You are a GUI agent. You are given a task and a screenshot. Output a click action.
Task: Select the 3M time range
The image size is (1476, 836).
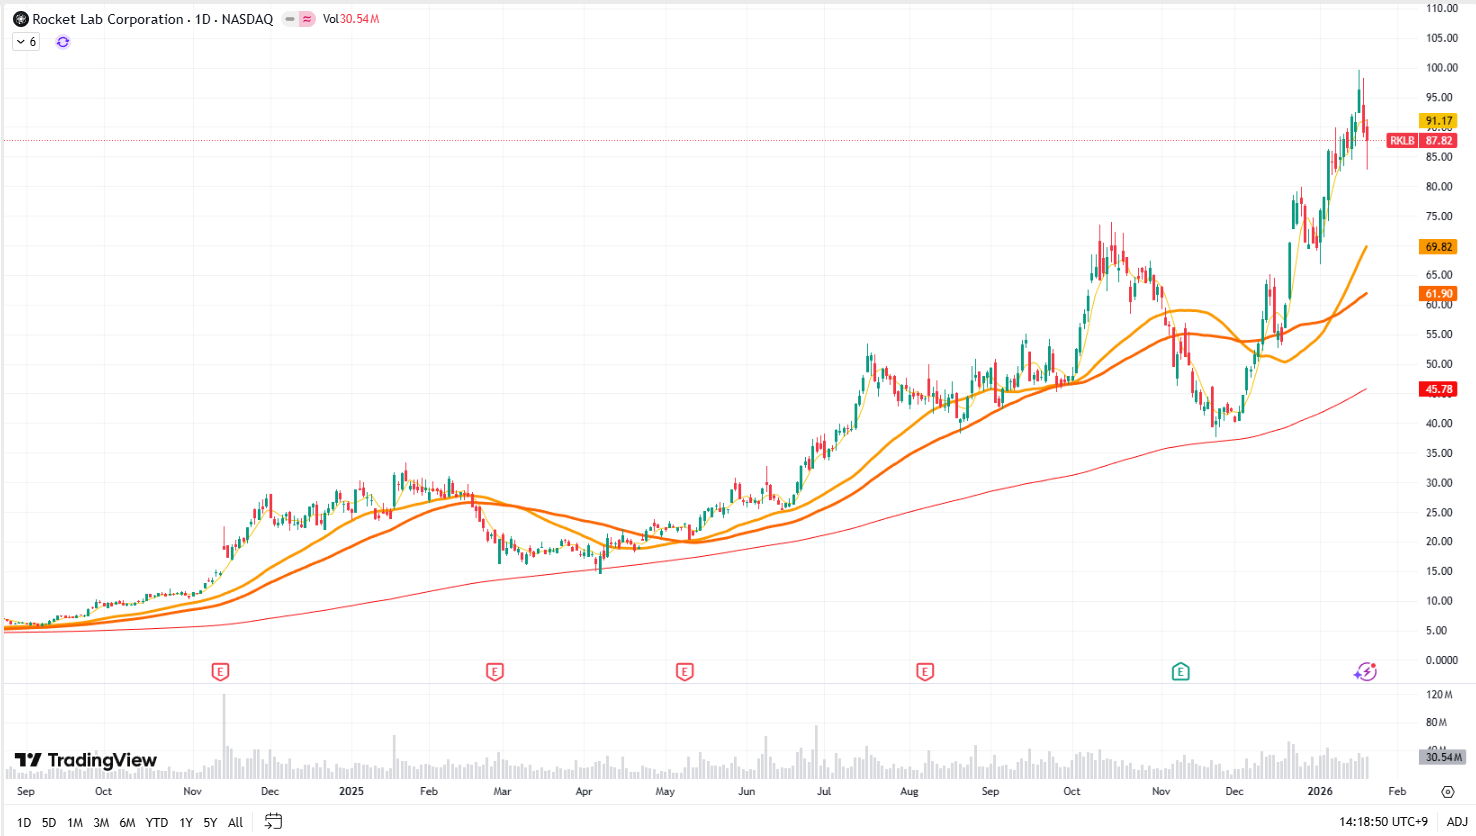coord(101,823)
